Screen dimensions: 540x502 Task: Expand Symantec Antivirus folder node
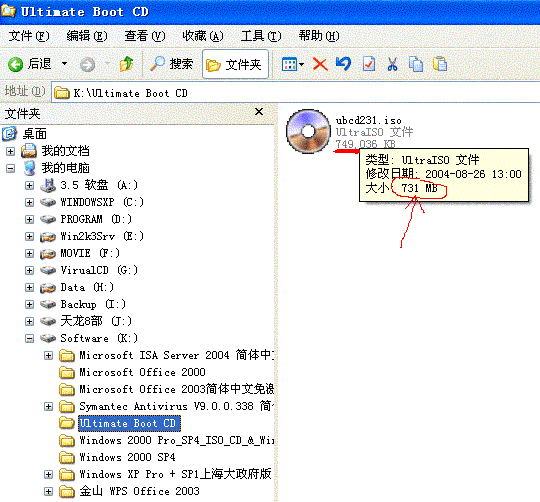click(49, 407)
